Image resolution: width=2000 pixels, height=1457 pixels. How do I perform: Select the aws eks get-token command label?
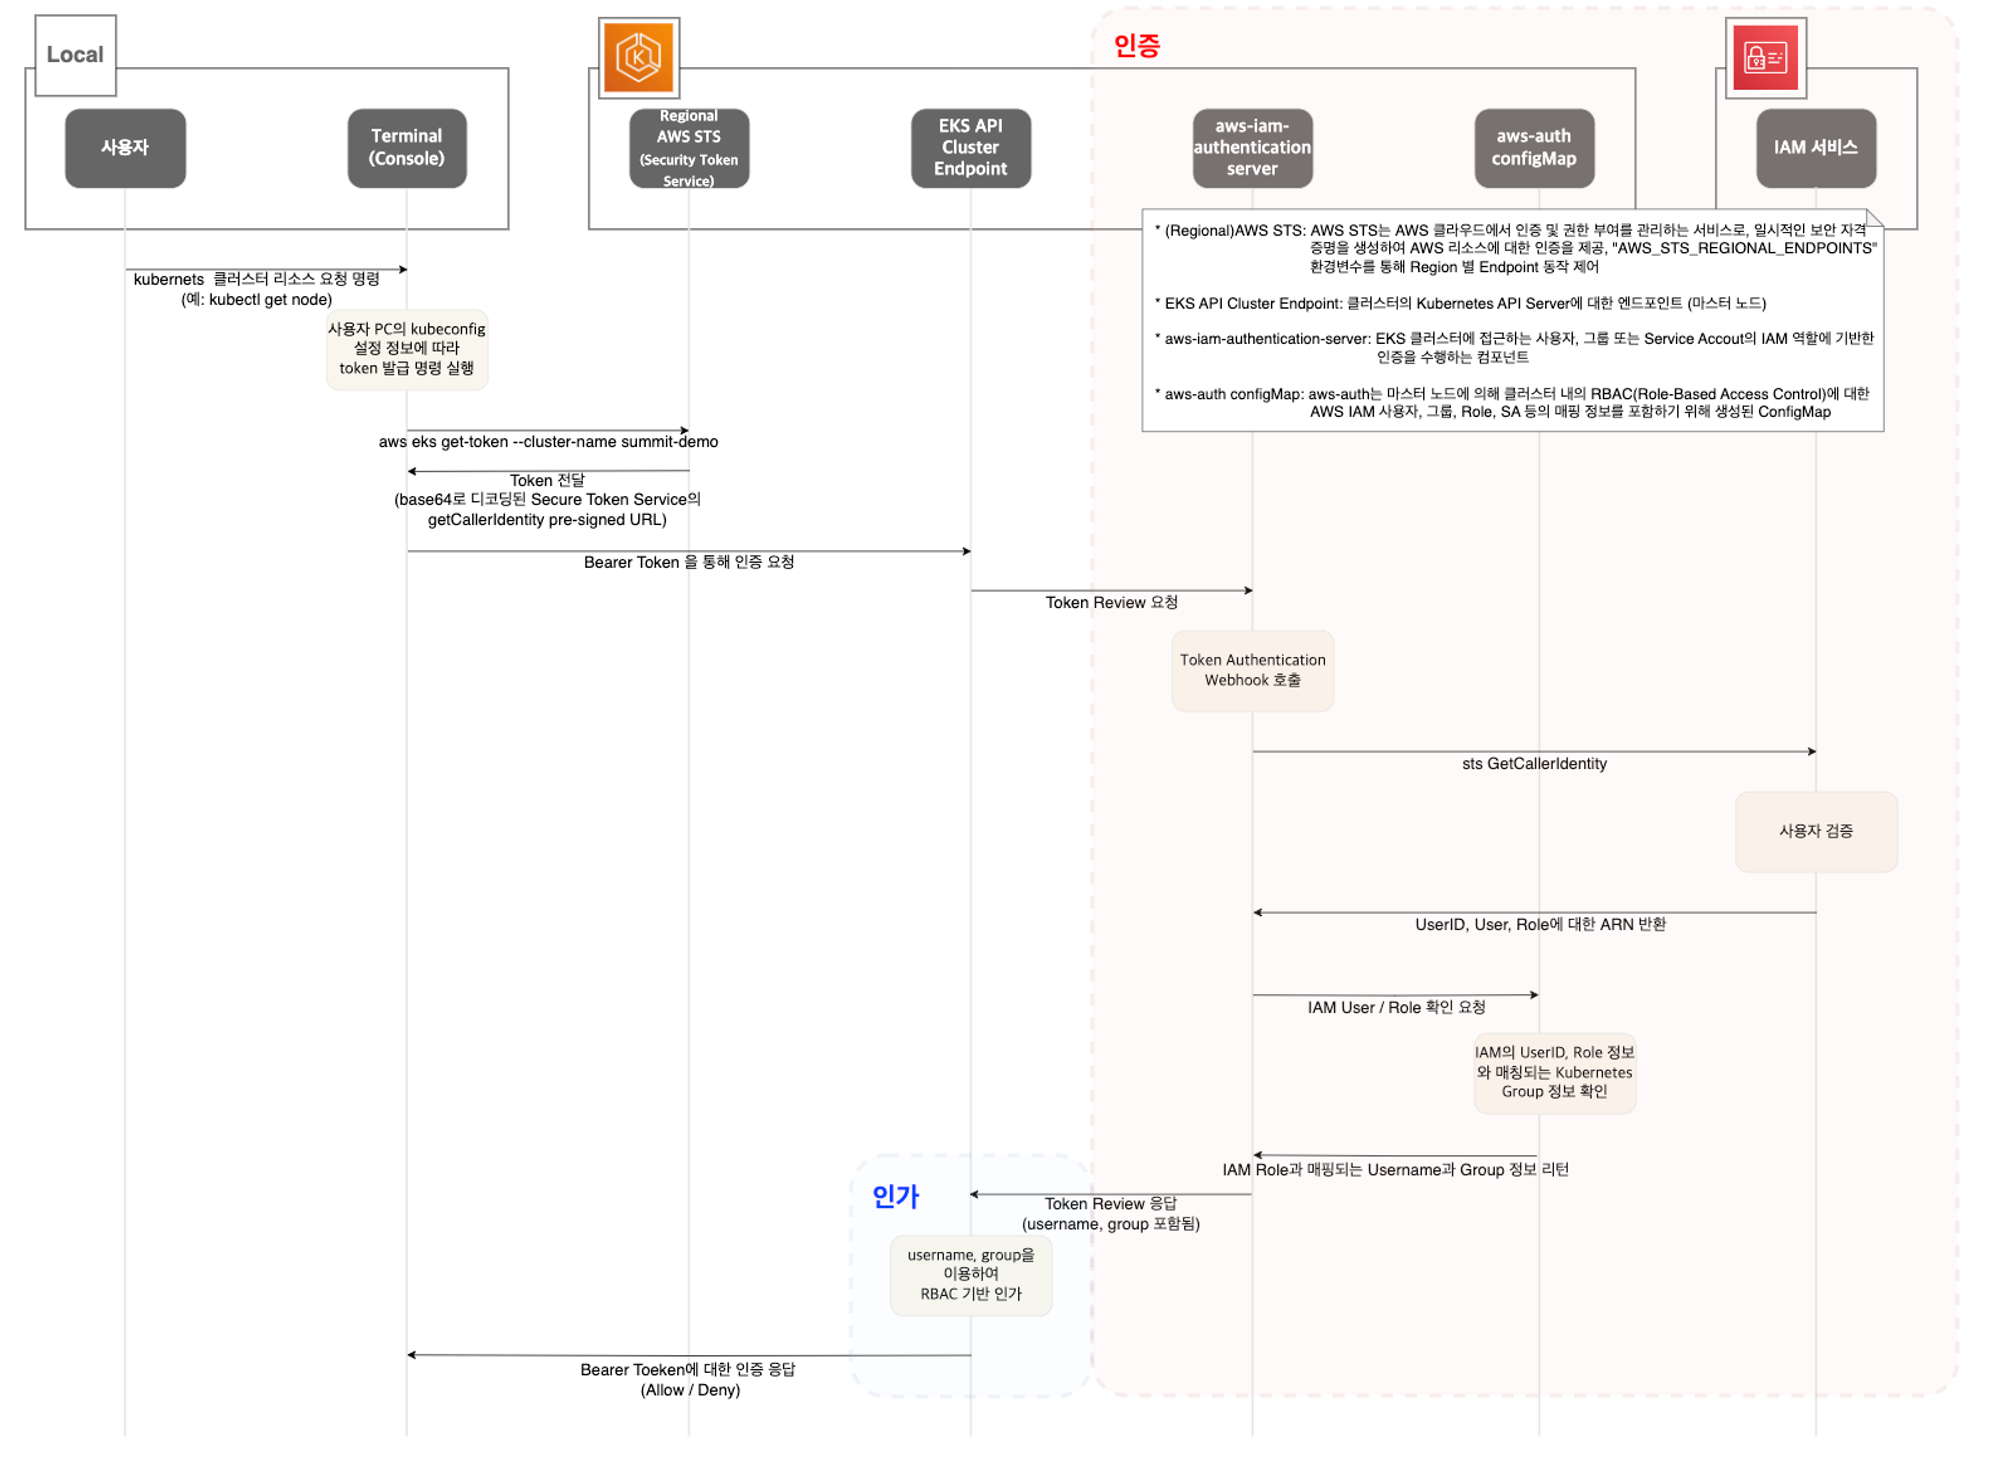(x=548, y=442)
